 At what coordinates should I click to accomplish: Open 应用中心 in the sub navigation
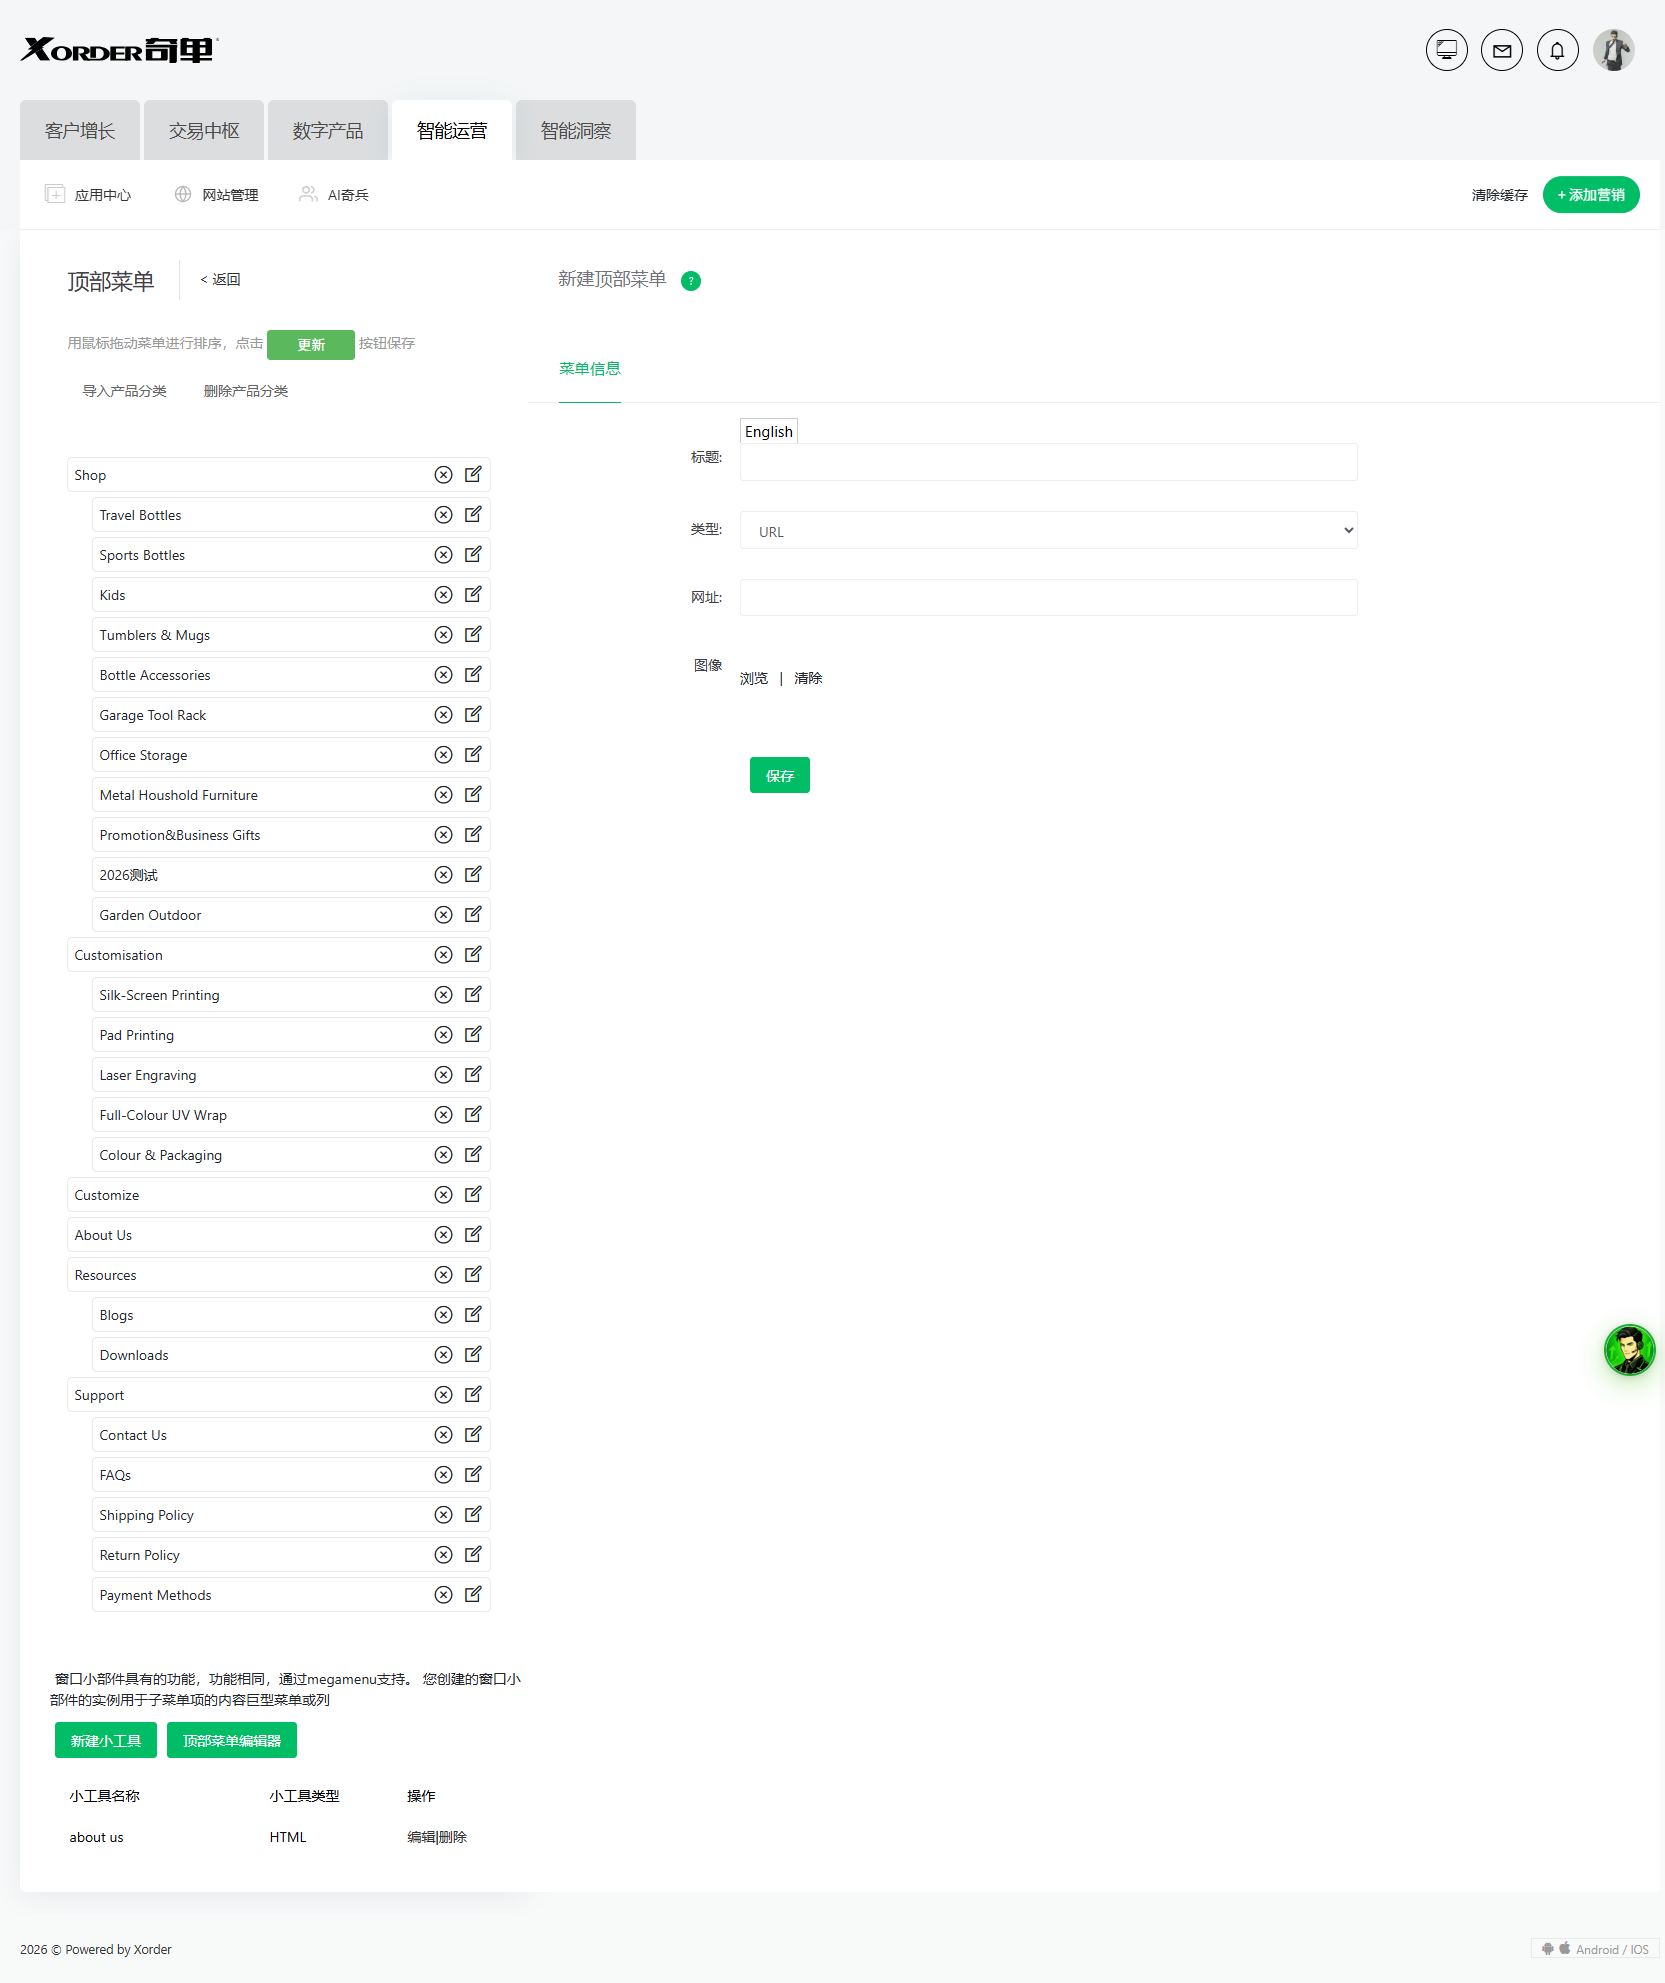(88, 195)
